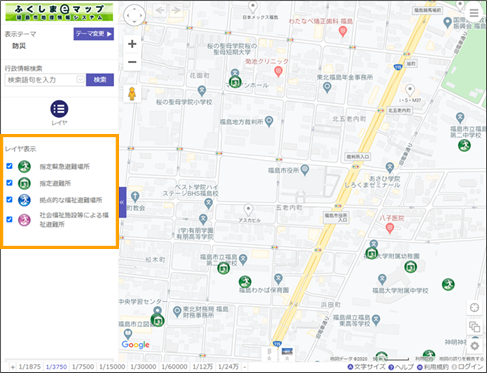
Task: Click the 検索語句を入力 search field
Action: [42, 80]
